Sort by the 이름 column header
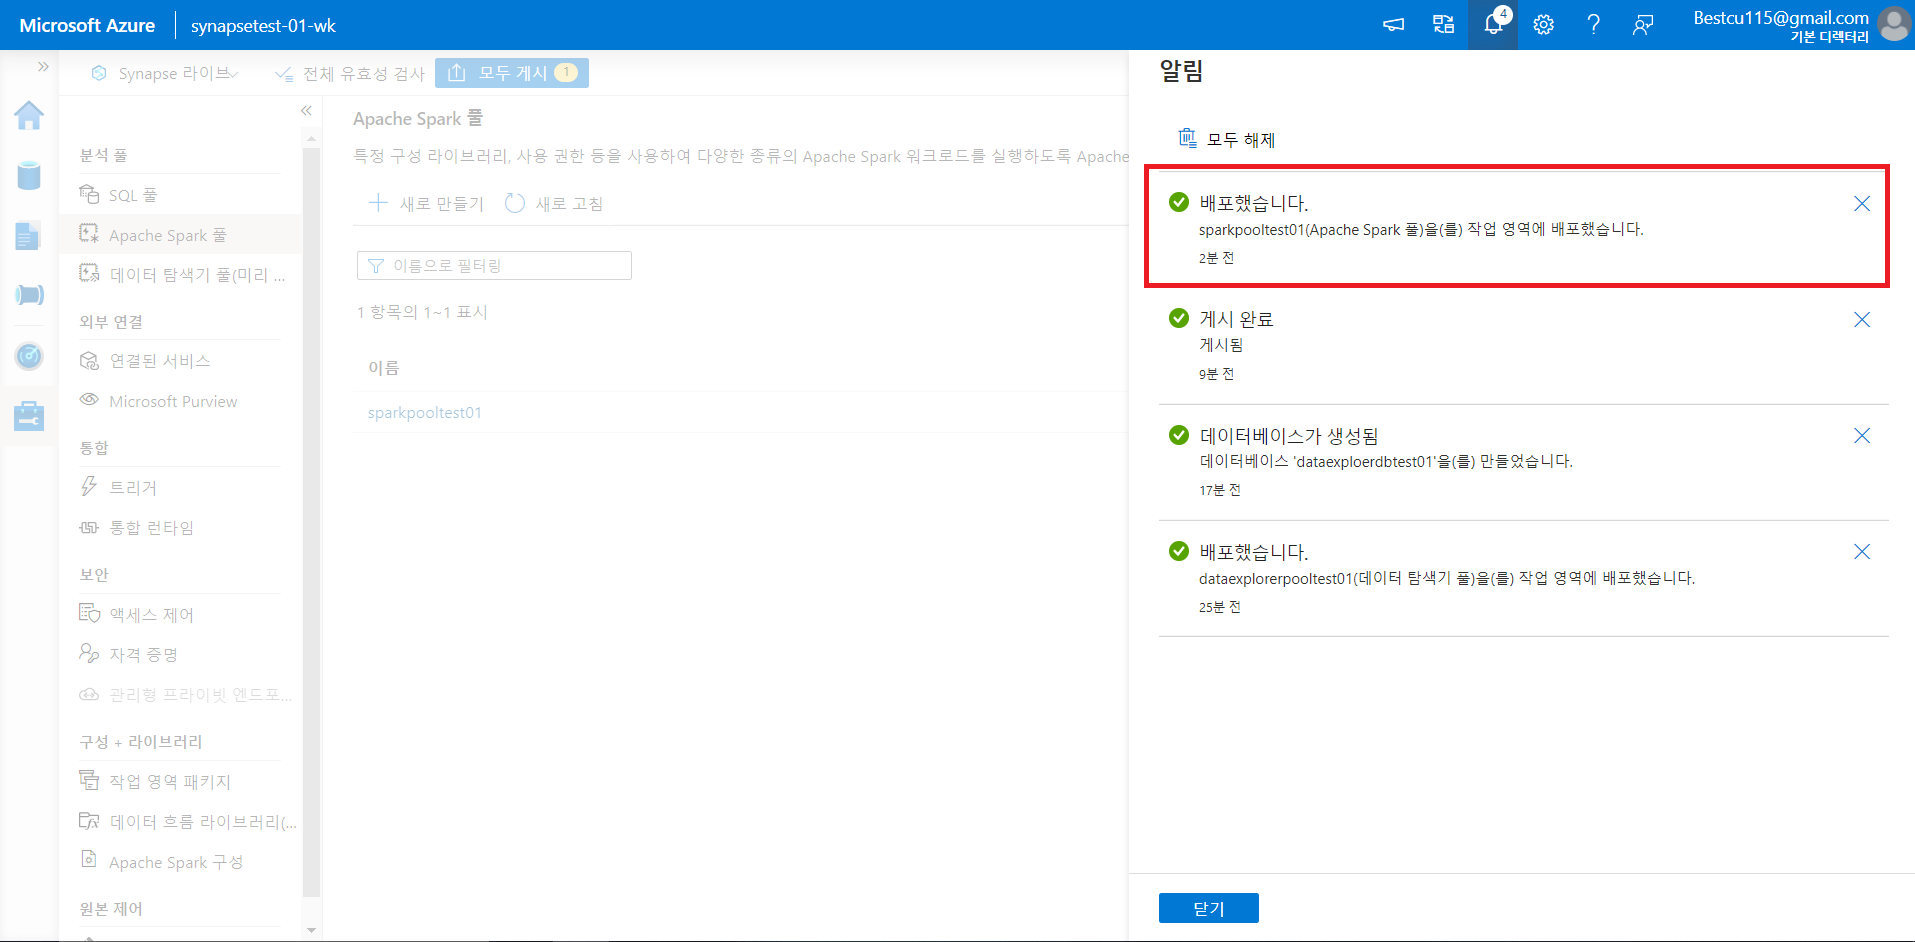 pyautogui.click(x=383, y=368)
